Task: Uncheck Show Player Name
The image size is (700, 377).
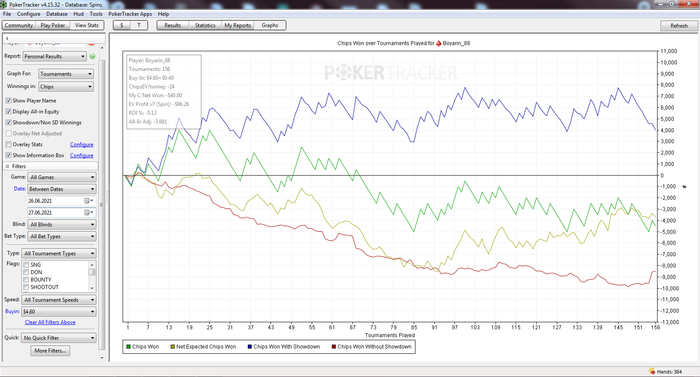Action: pyautogui.click(x=8, y=101)
